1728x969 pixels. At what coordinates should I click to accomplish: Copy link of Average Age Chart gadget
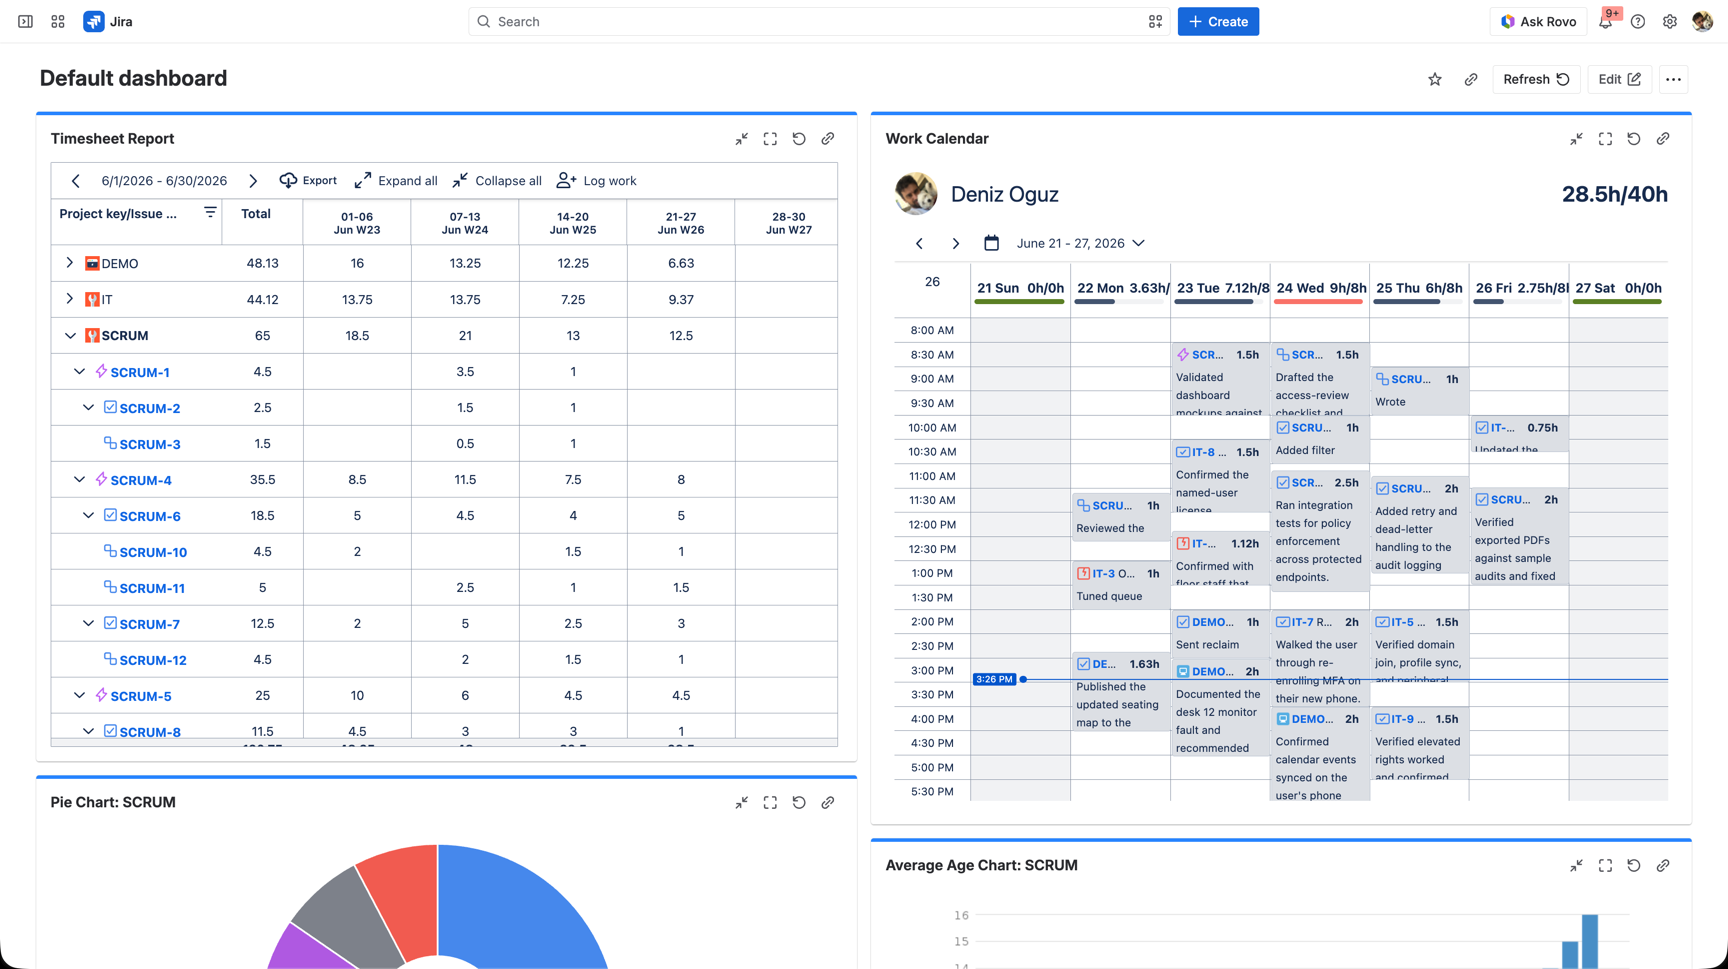click(1663, 866)
